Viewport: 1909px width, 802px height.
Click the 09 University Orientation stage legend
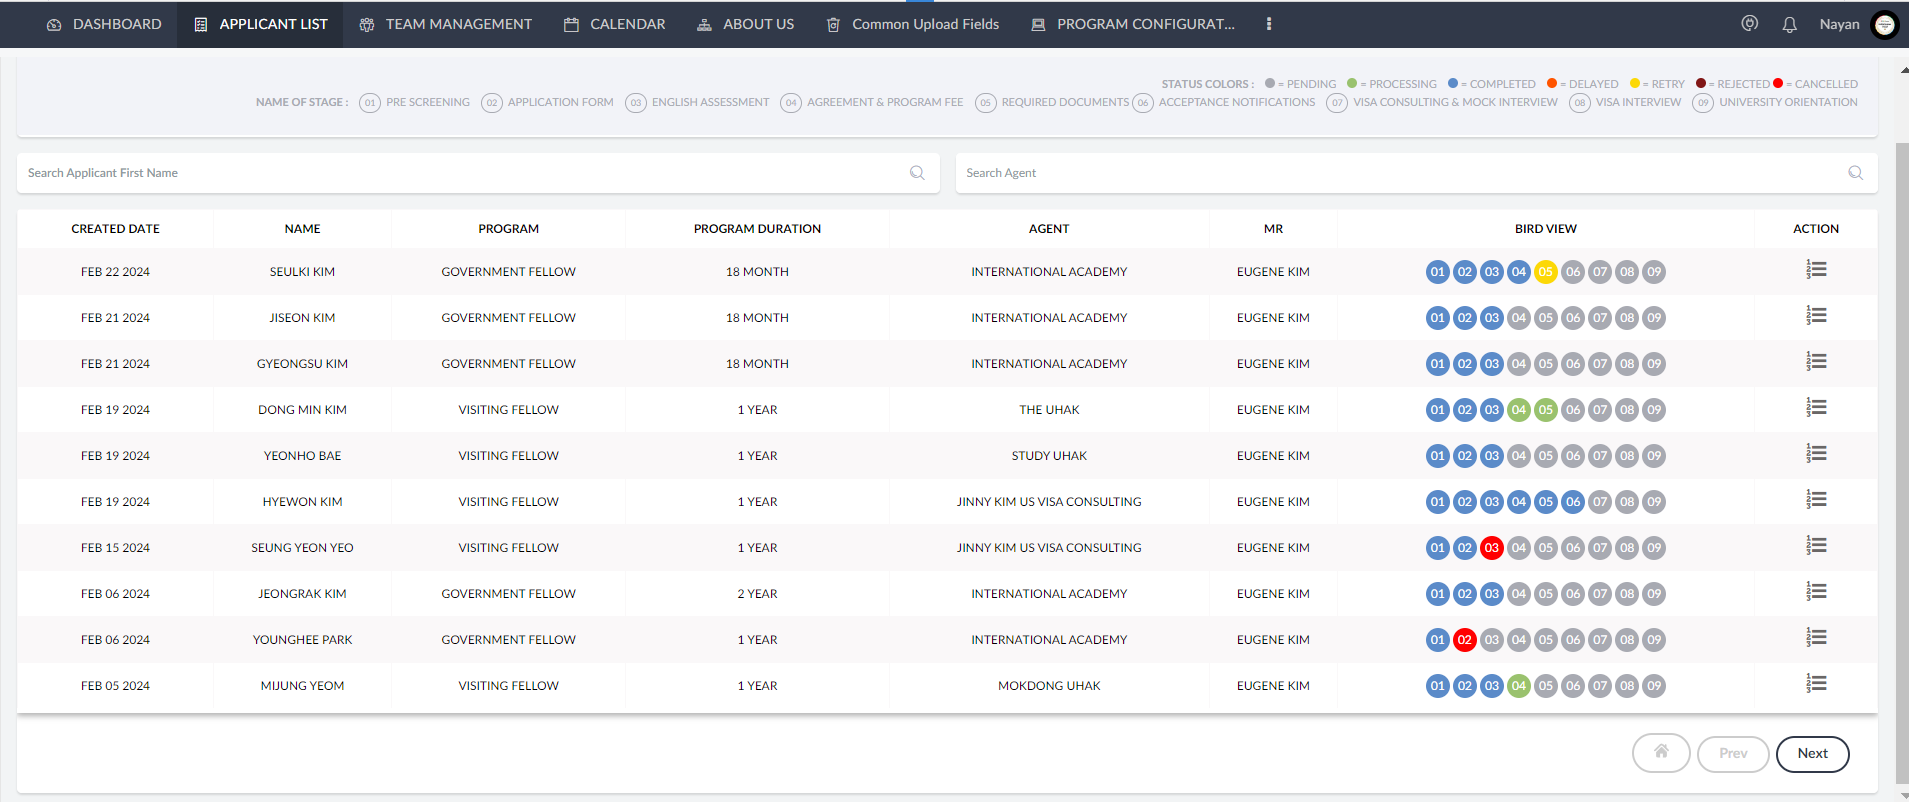click(x=1775, y=102)
